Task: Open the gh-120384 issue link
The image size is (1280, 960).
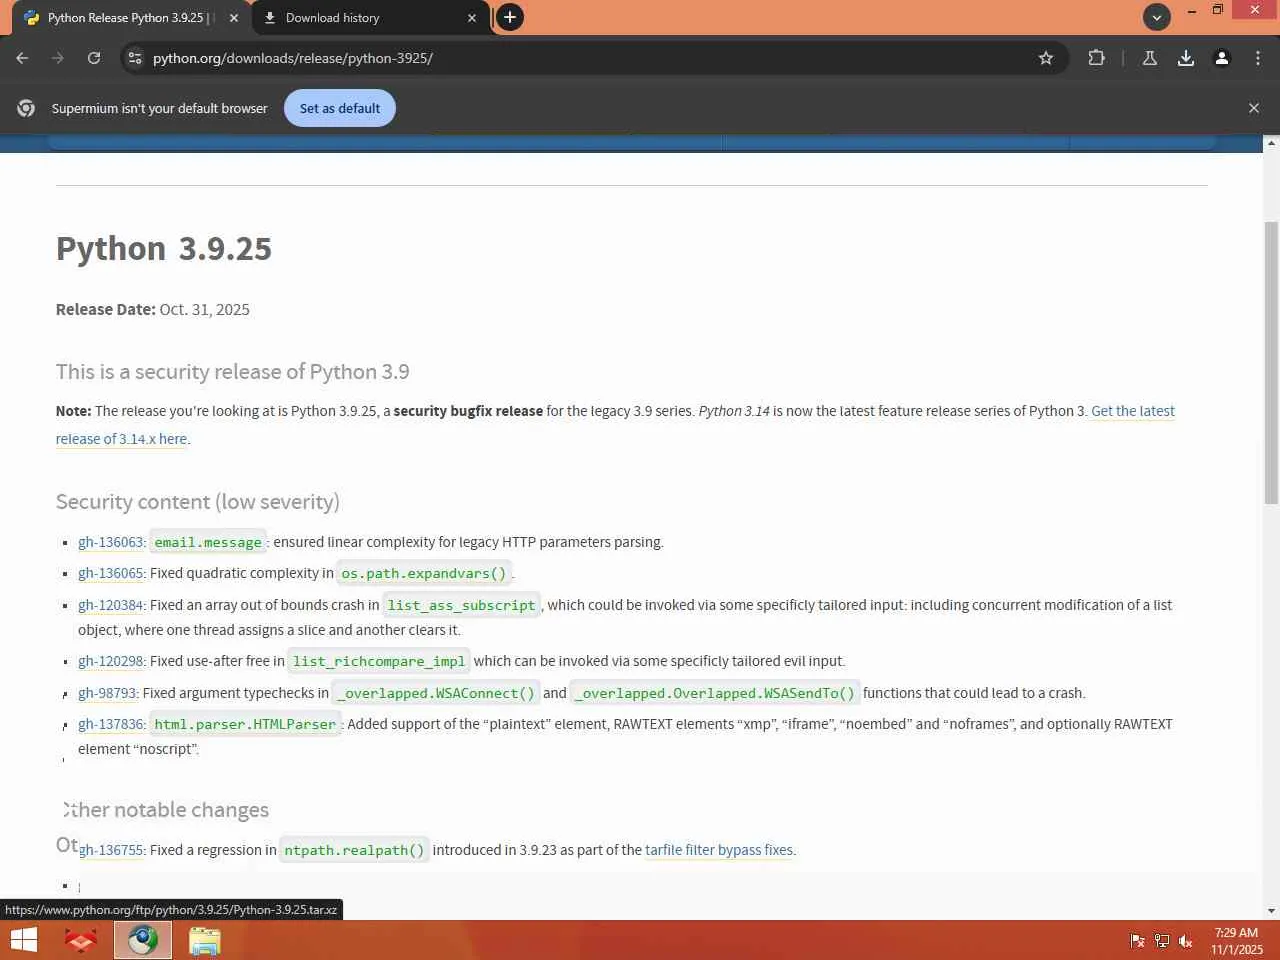Action: tap(111, 605)
